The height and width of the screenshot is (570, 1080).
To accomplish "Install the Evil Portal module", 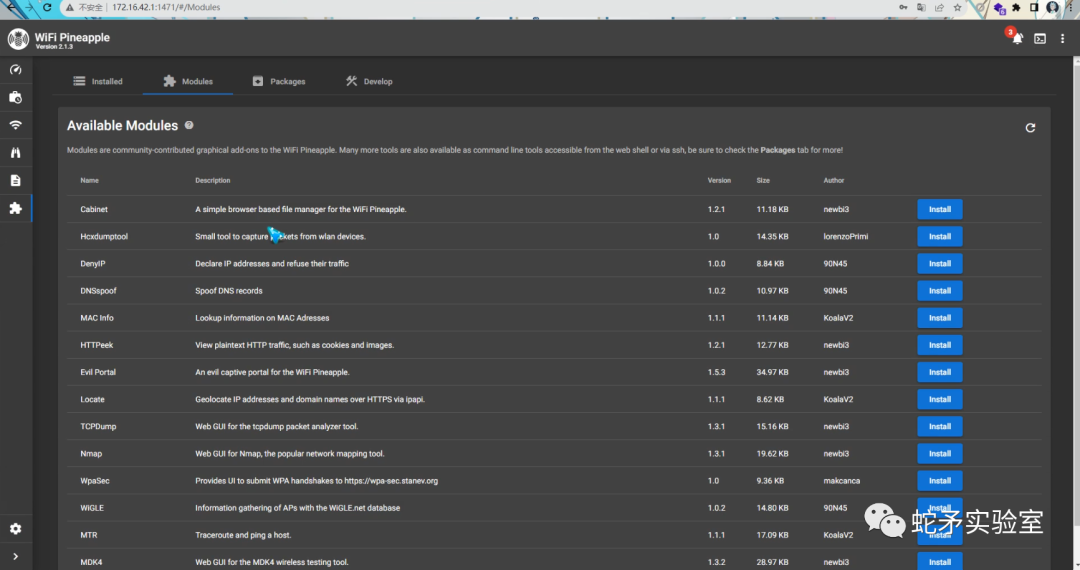I will pos(939,372).
